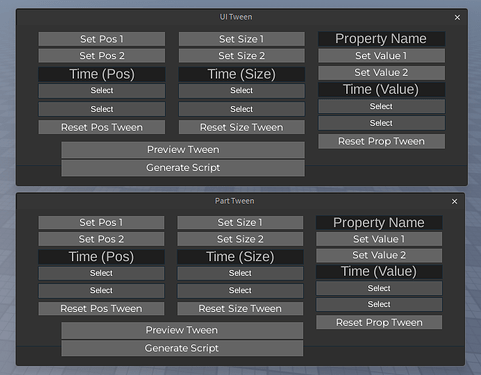Screen dimensions: 481x375
Task: Open lower Select above Reset Pos Tween in Part Tween
Action: [x=101, y=291]
